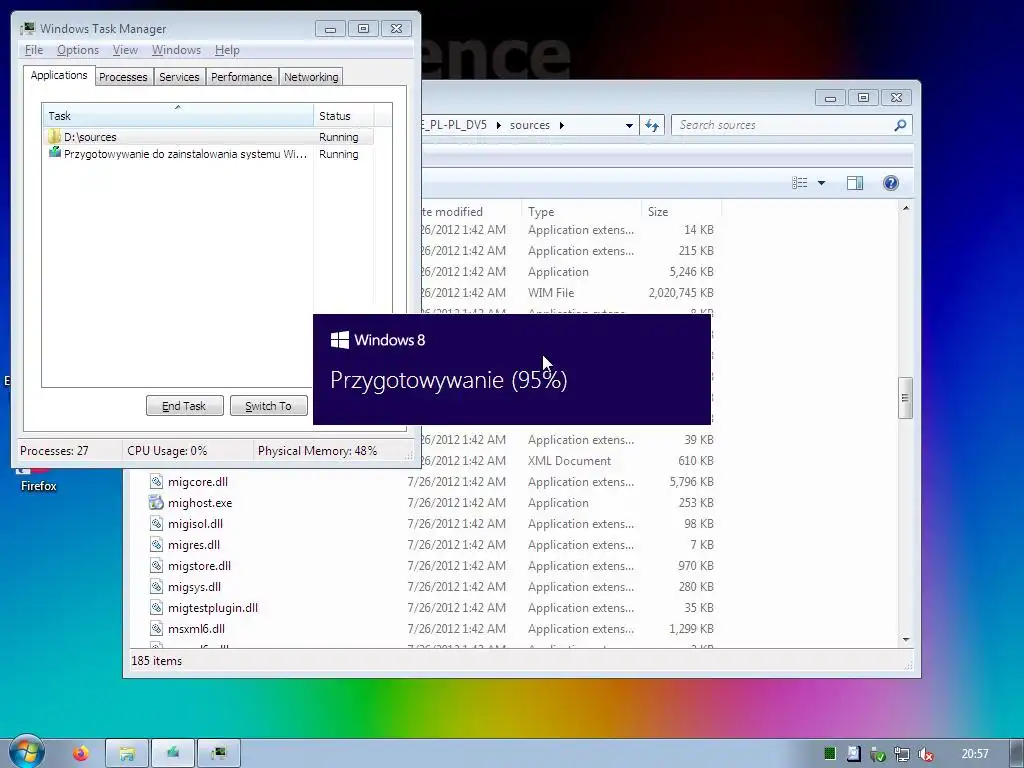Select the Applications tab
Image resolution: width=1024 pixels, height=768 pixels.
59,75
